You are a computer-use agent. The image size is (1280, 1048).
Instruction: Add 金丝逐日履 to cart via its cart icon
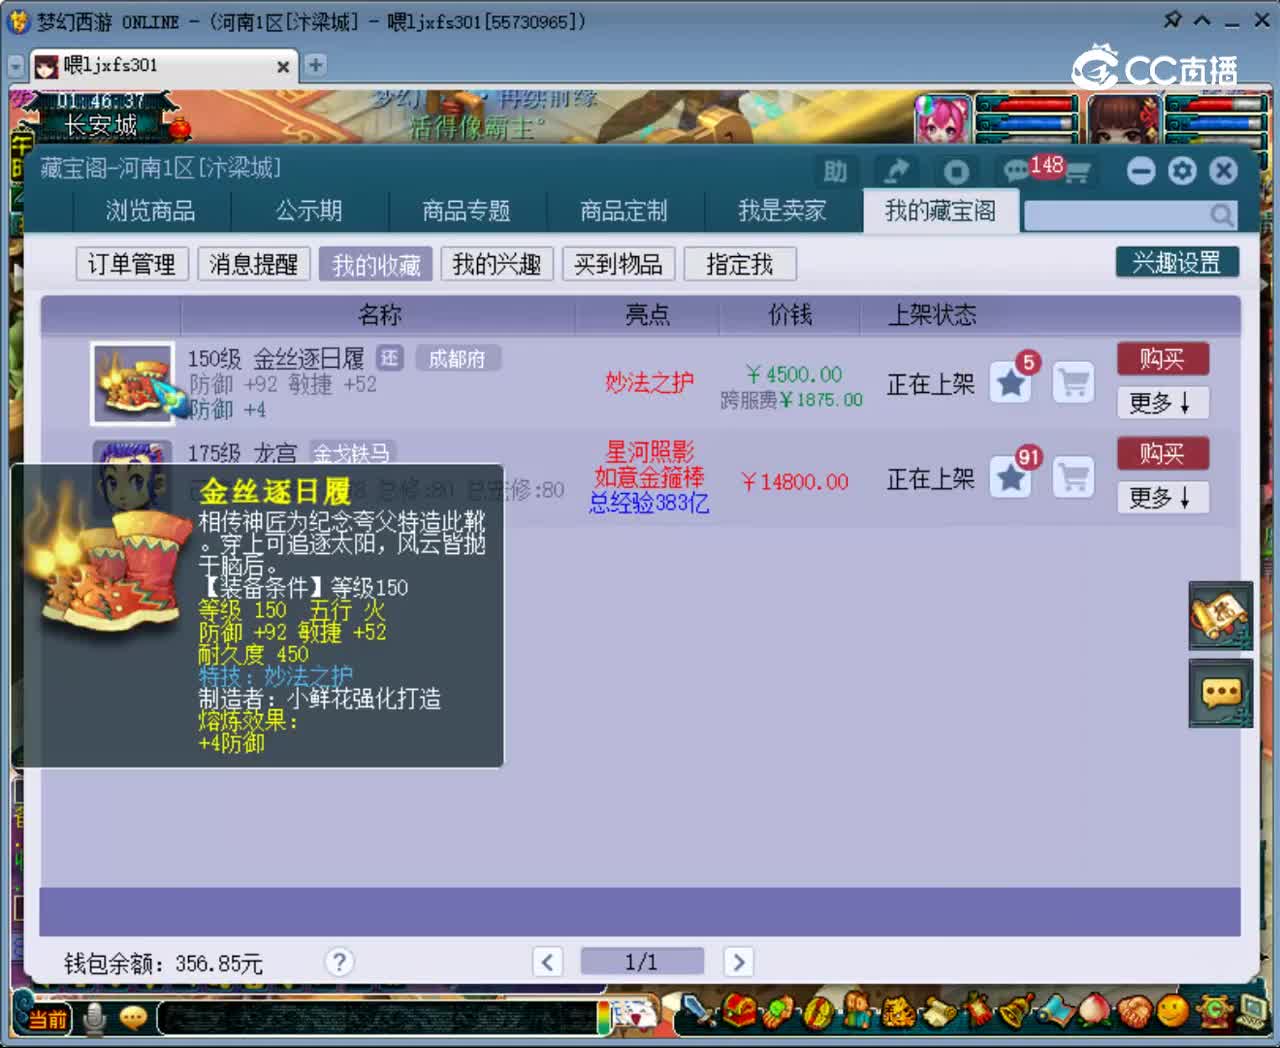point(1073,382)
